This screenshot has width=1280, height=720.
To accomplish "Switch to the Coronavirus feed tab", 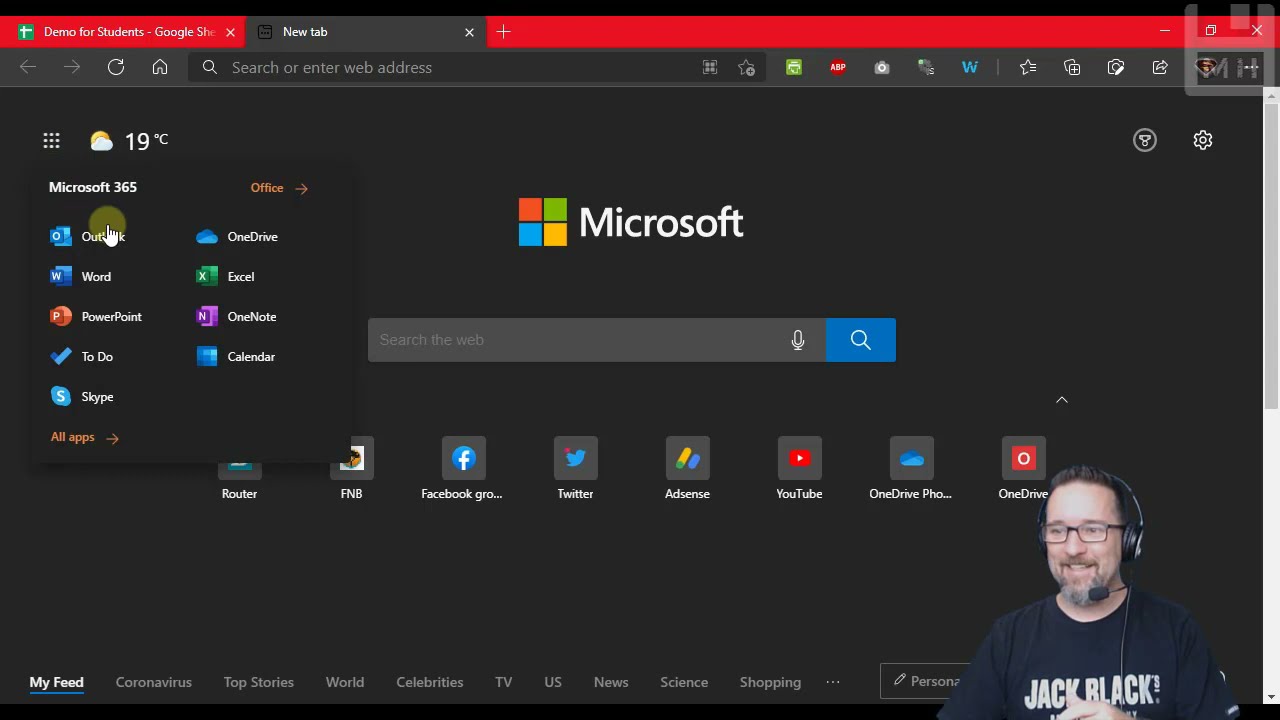I will [153, 682].
